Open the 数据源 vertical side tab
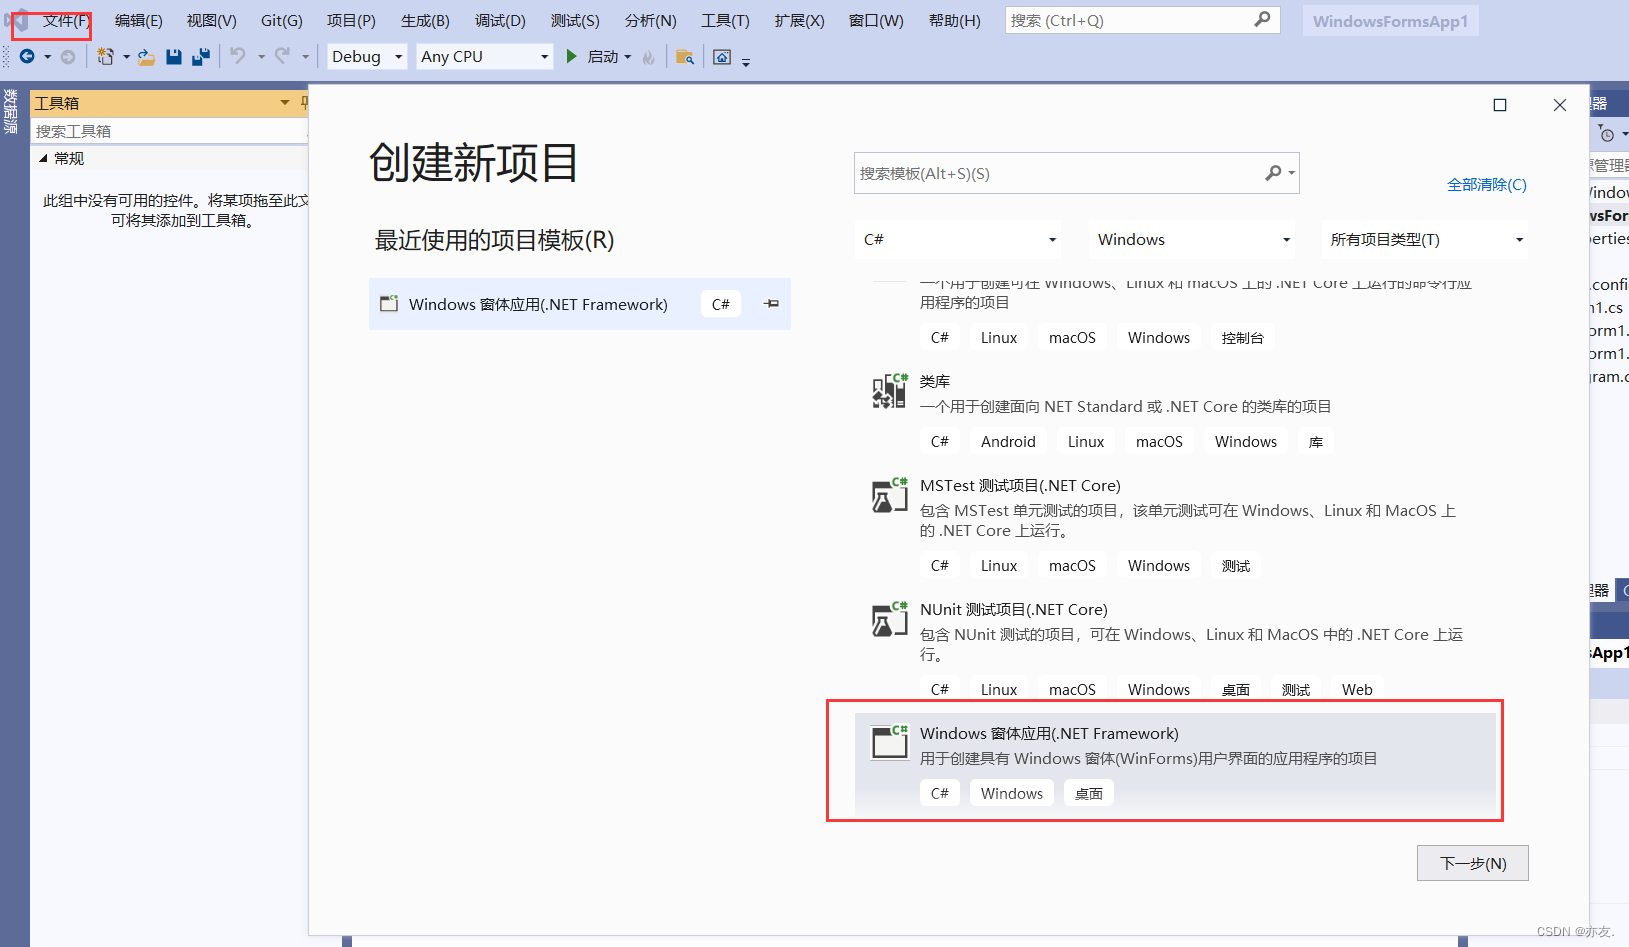Image resolution: width=1629 pixels, height=947 pixels. [x=10, y=111]
